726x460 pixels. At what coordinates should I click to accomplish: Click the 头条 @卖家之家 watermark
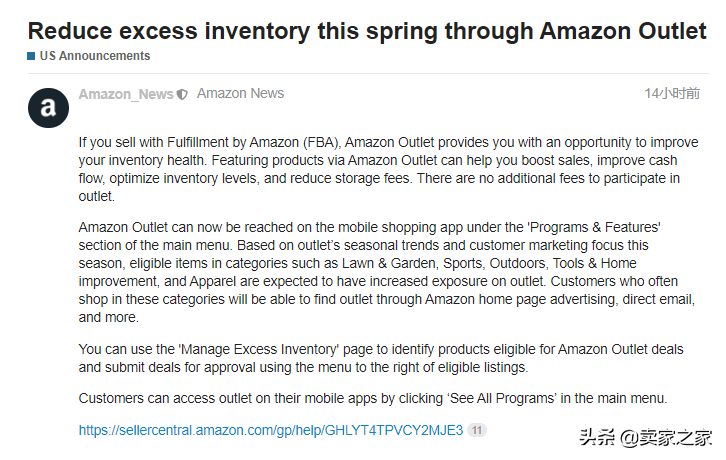click(x=645, y=437)
